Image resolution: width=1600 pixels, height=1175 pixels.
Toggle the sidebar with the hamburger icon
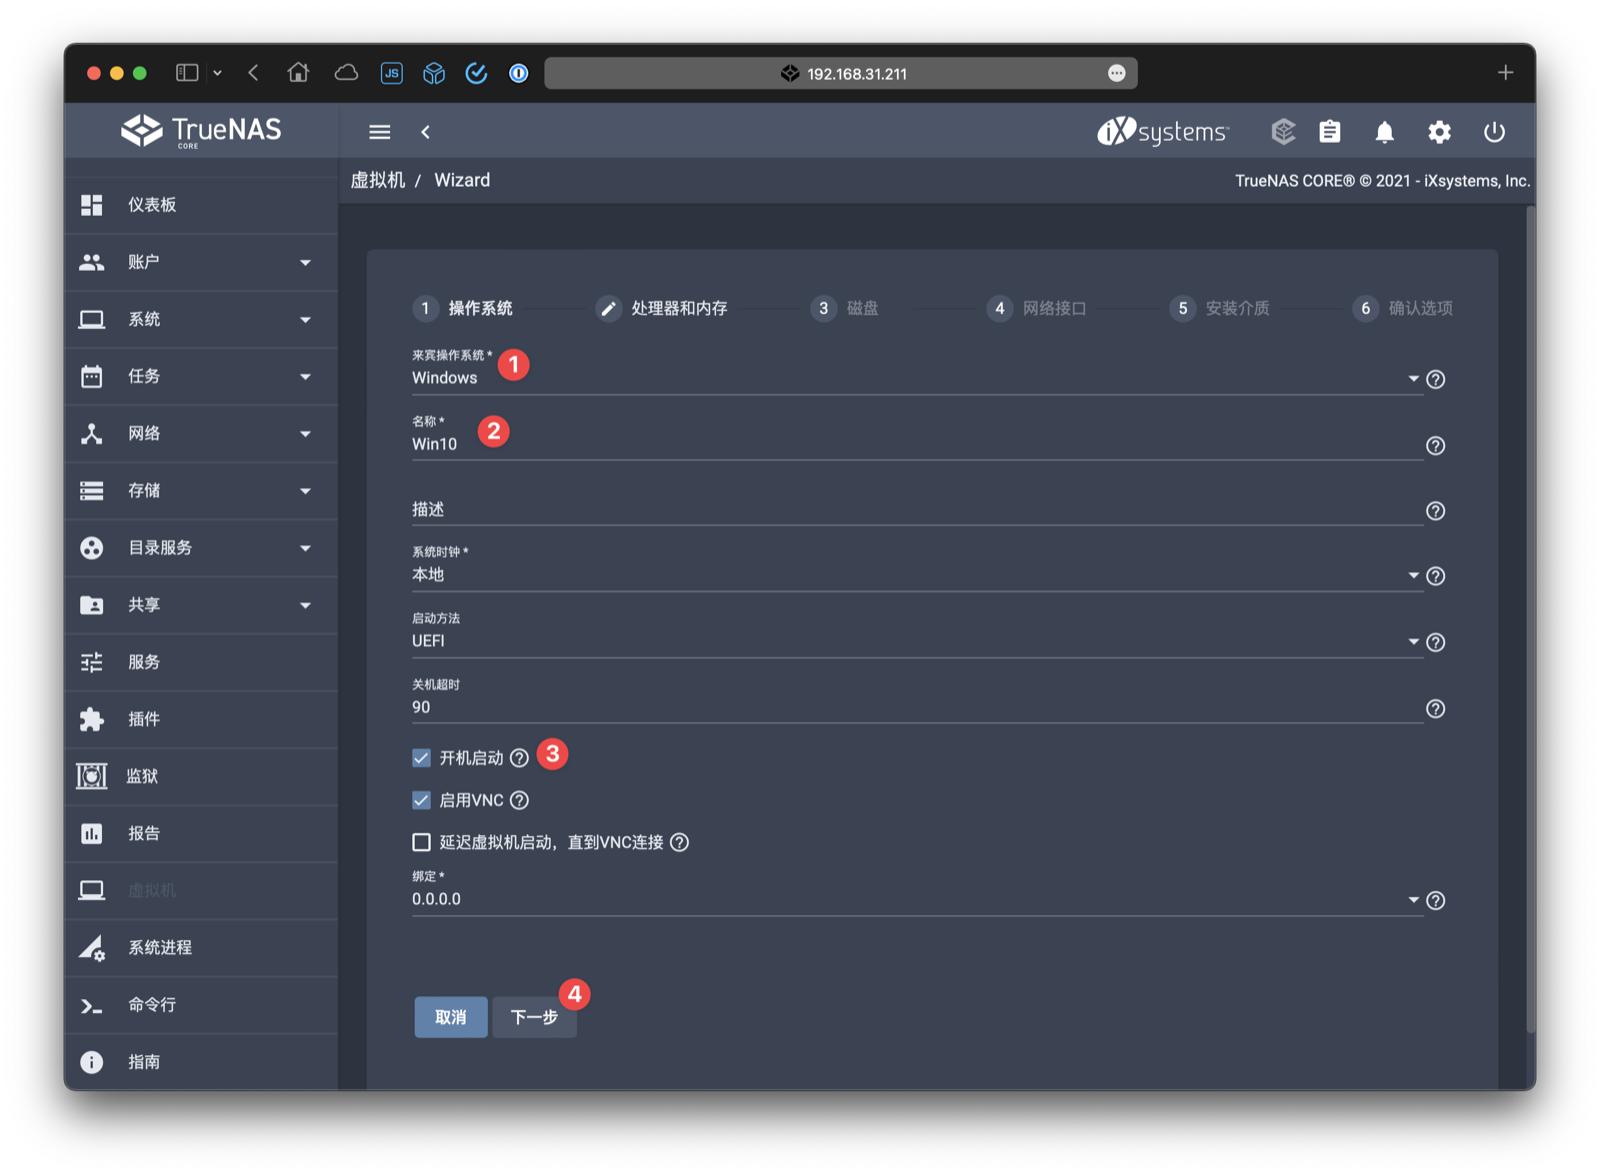(x=378, y=131)
